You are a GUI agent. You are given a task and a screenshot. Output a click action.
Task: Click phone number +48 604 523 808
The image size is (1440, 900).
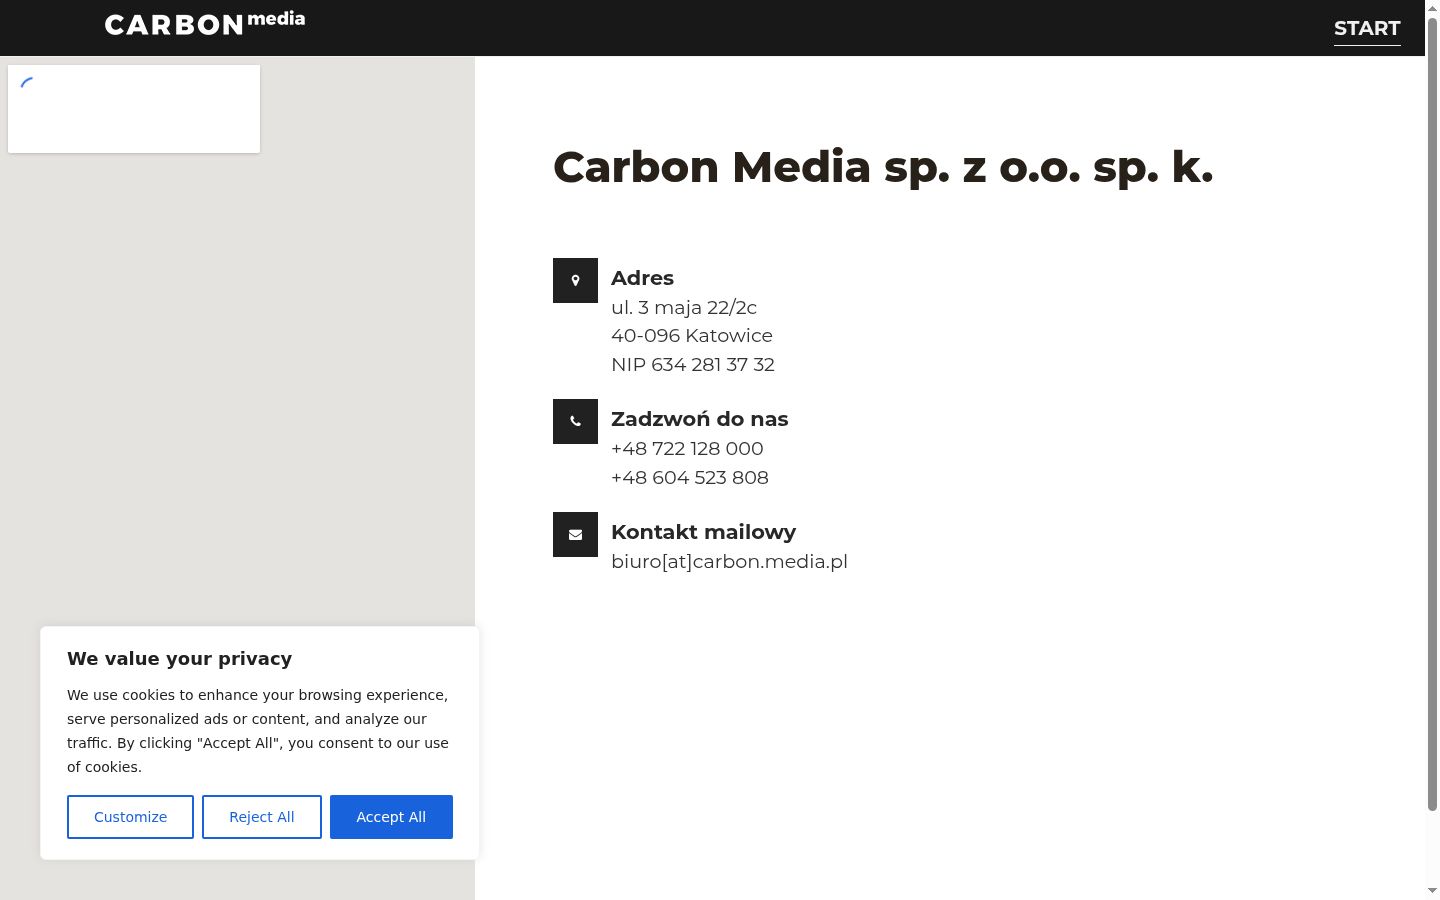(690, 478)
